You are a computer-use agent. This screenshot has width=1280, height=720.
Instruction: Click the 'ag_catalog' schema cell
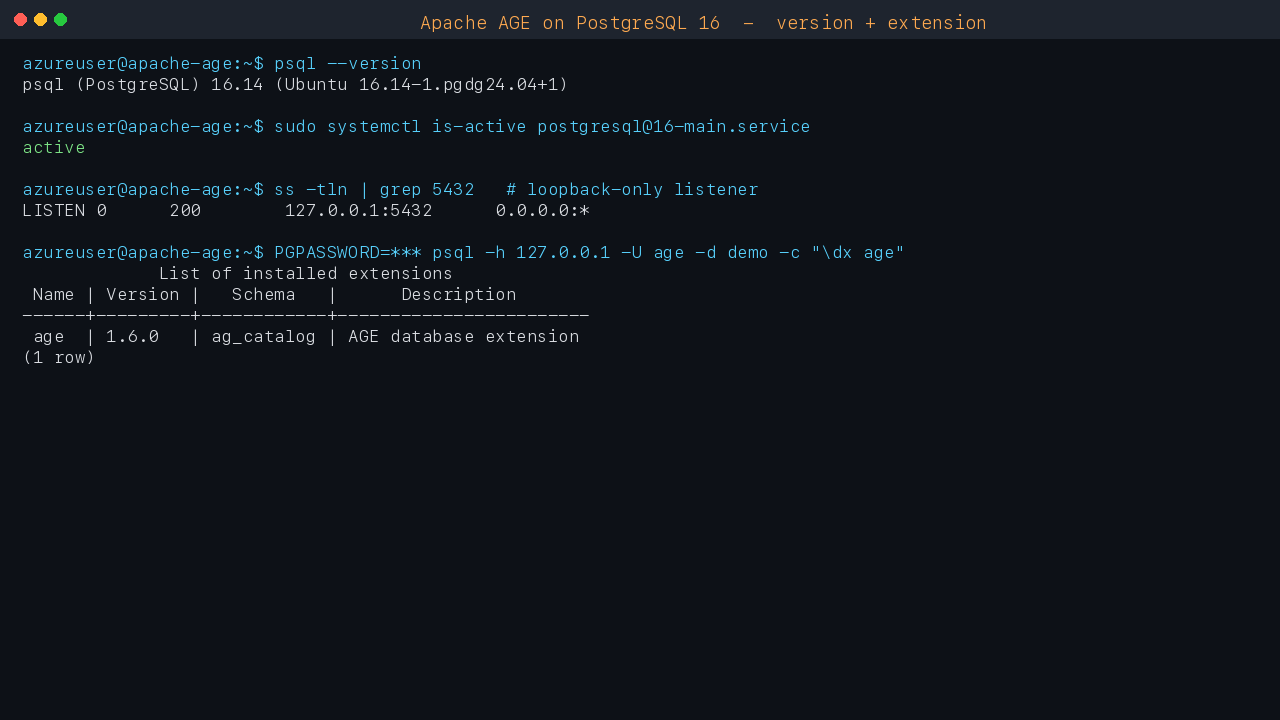(264, 337)
